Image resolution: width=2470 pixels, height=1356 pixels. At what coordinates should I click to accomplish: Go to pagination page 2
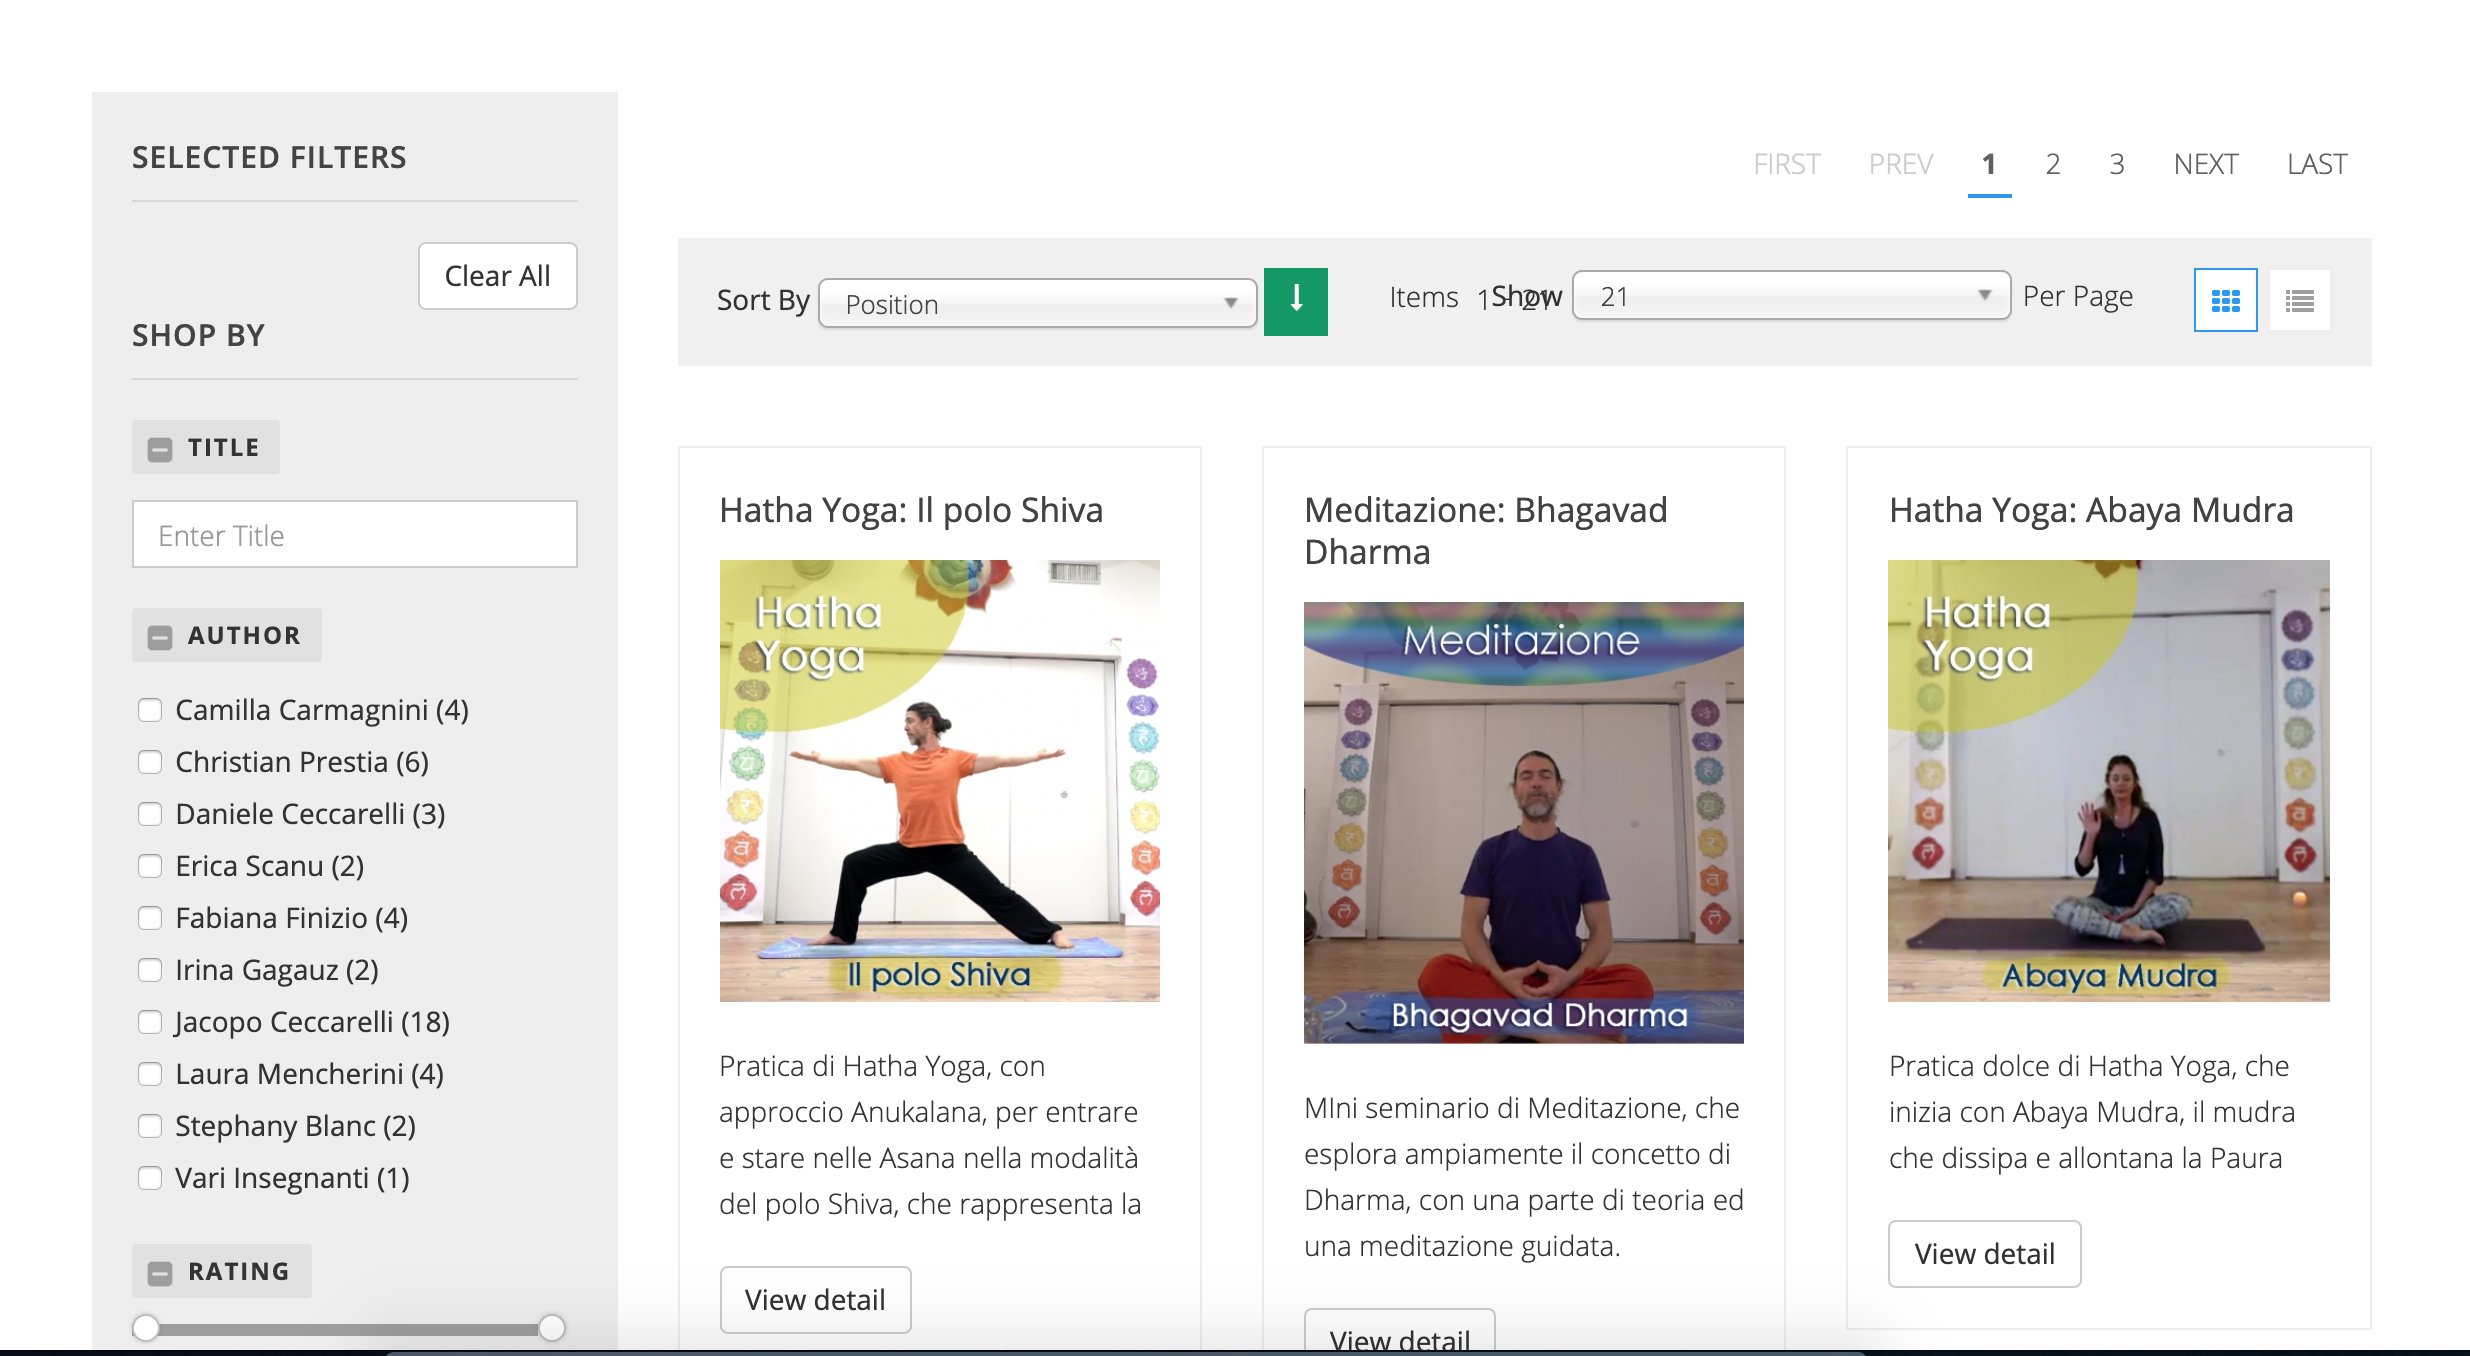[x=2052, y=164]
